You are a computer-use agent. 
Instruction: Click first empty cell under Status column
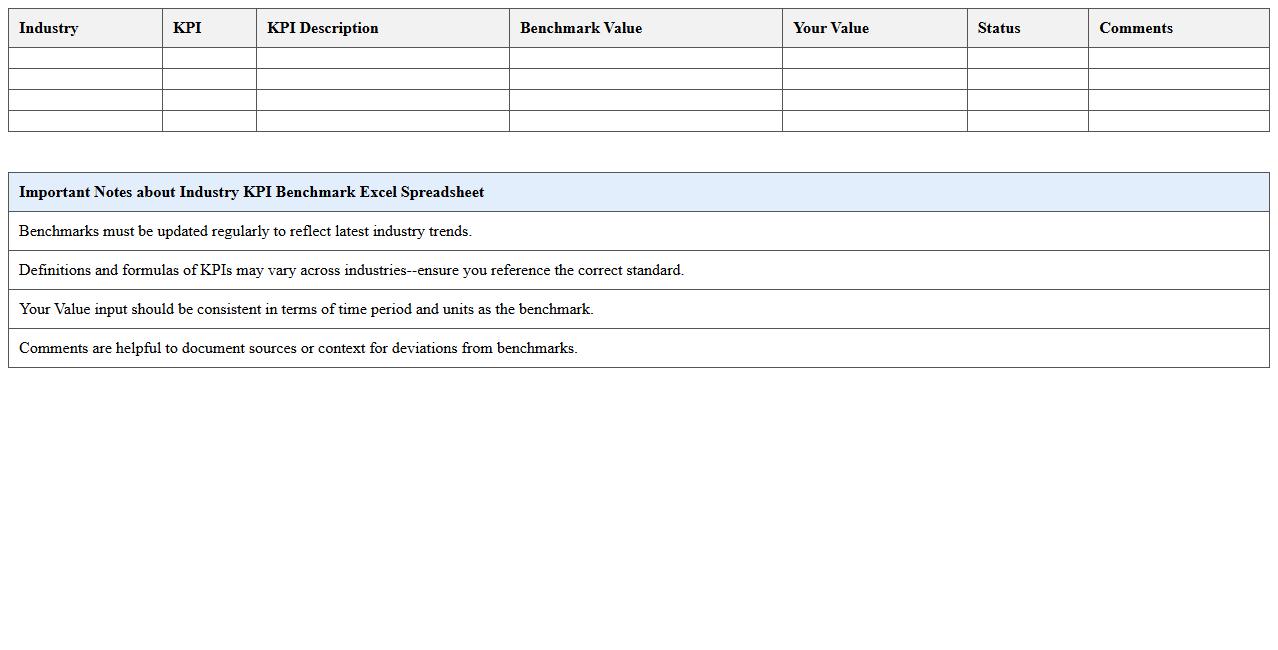[1027, 58]
